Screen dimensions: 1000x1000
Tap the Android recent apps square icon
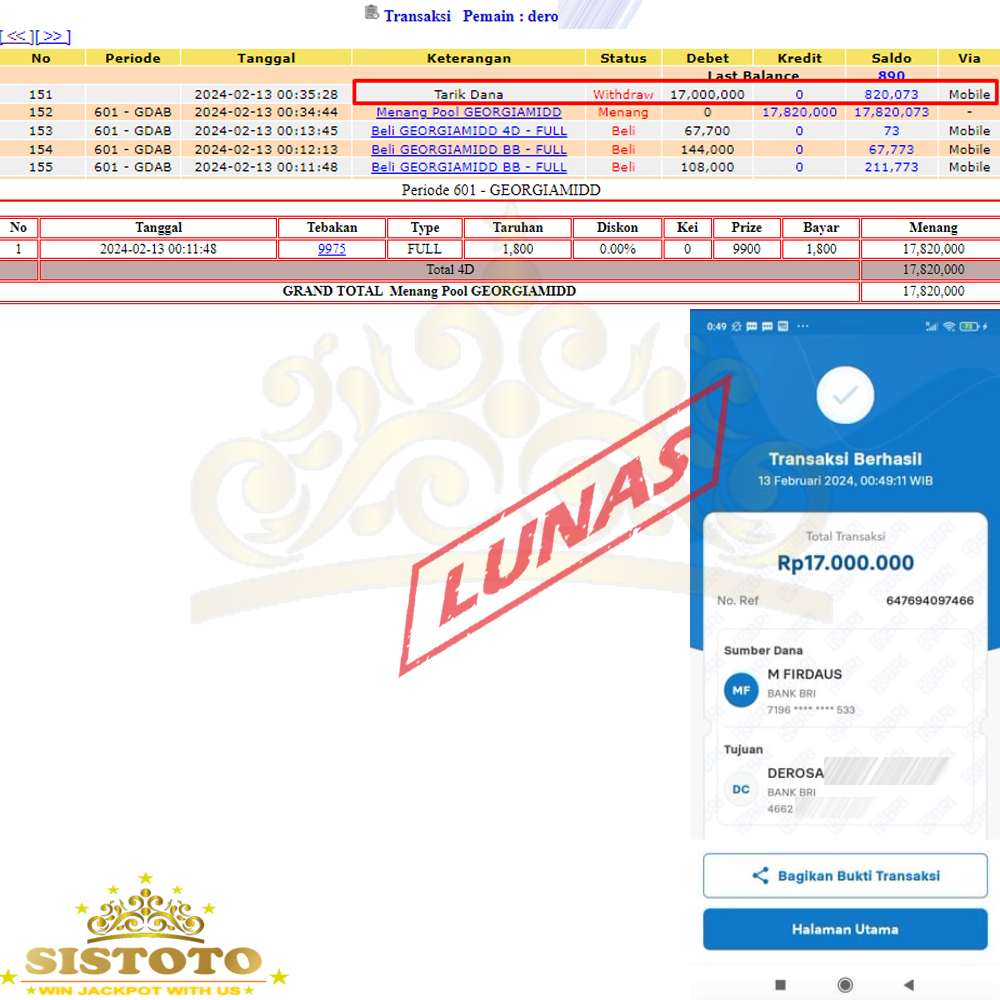[x=781, y=984]
